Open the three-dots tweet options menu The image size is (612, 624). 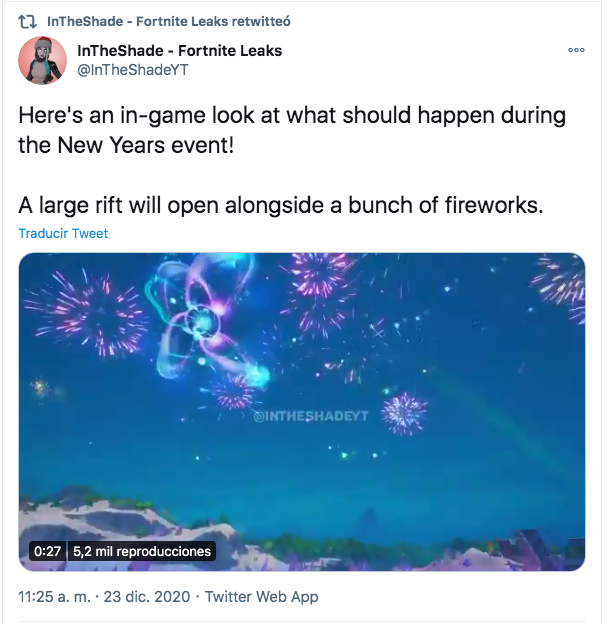click(576, 50)
